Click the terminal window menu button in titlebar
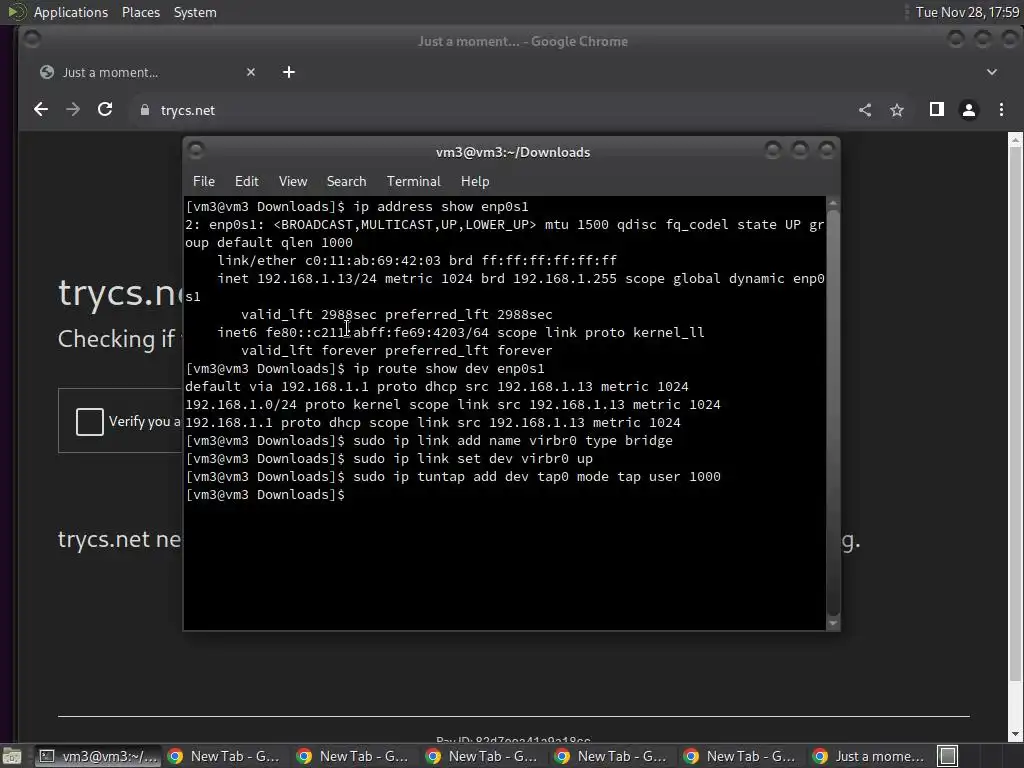The height and width of the screenshot is (768, 1024). click(x=195, y=151)
